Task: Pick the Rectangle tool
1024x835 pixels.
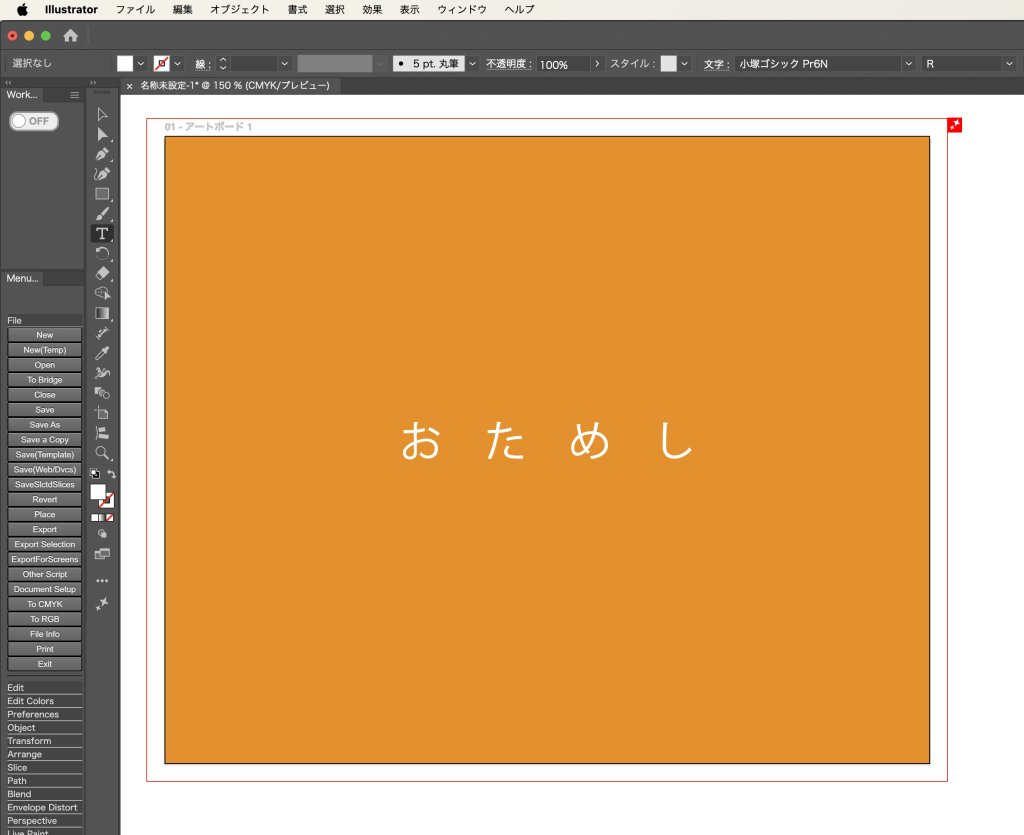Action: tap(102, 194)
